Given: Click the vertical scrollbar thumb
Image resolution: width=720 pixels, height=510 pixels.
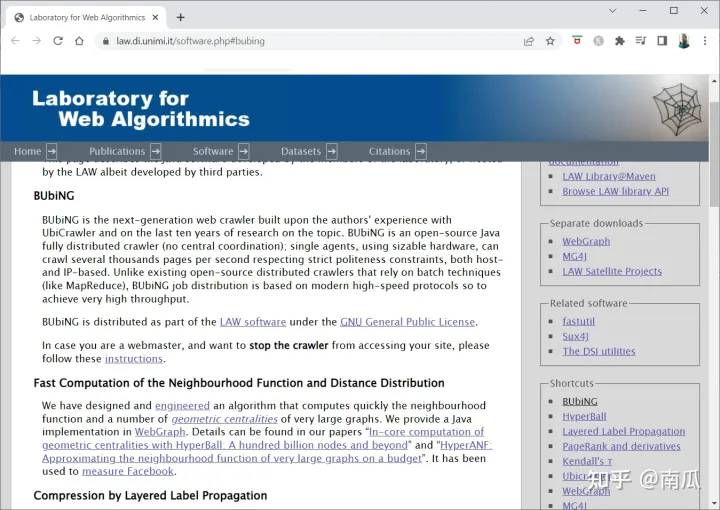Looking at the screenshot, I should click(x=714, y=154).
